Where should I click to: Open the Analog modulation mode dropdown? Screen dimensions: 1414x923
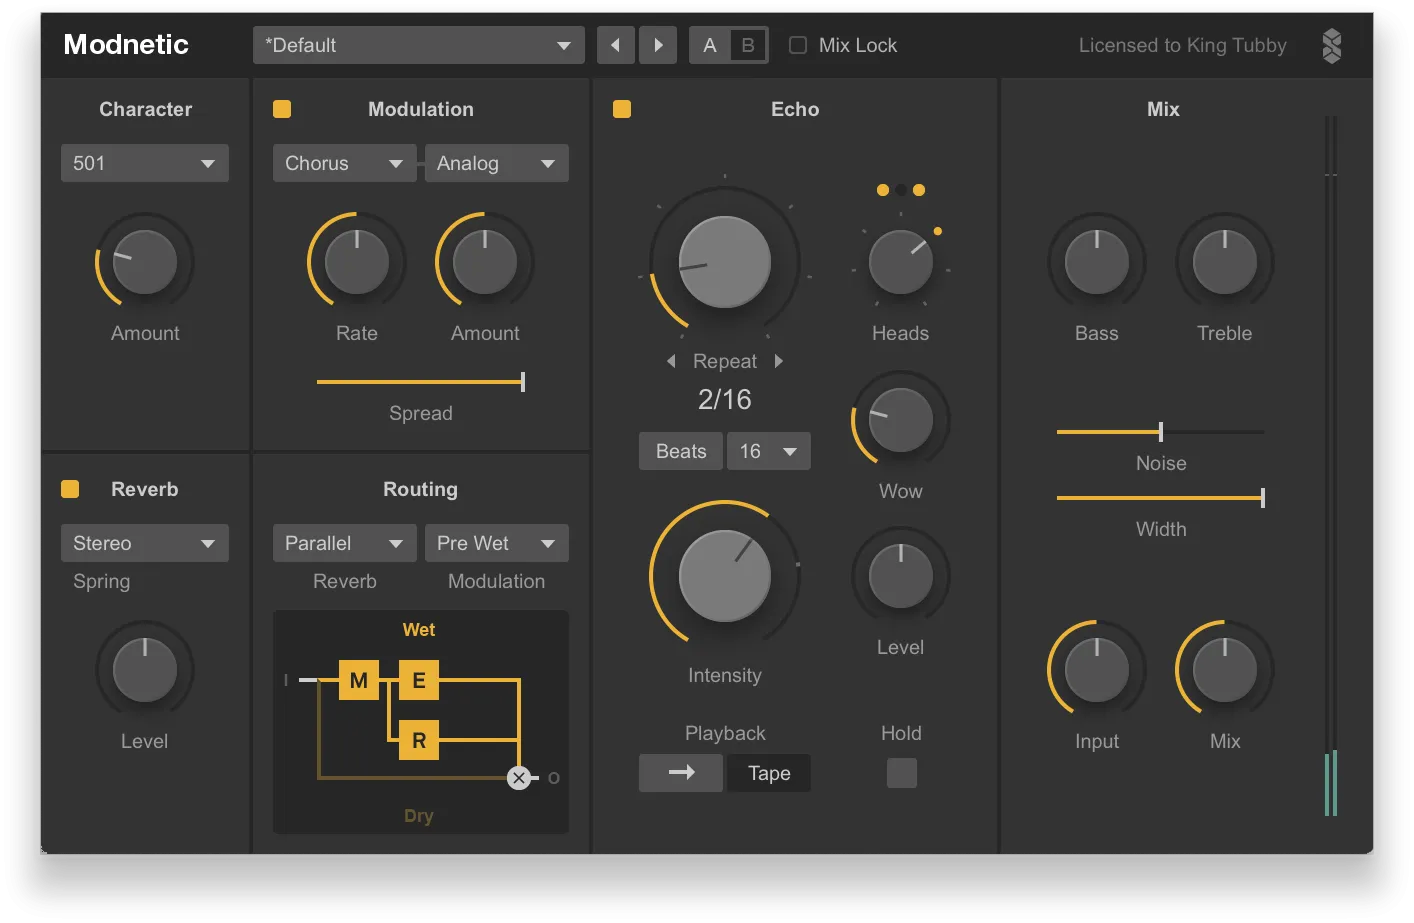click(x=497, y=163)
